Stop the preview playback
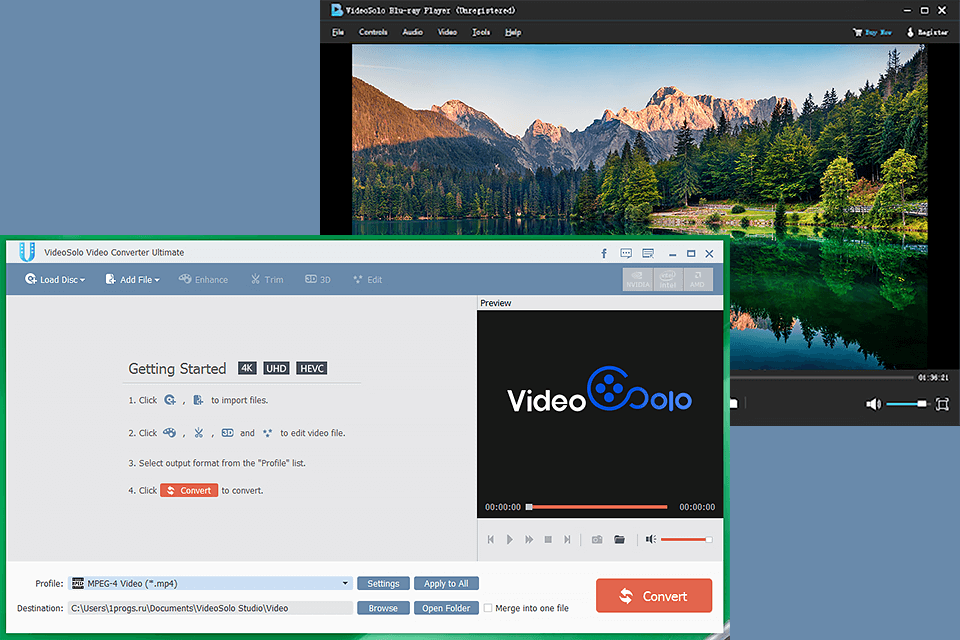Screen dimensions: 960x640 (x=548, y=540)
